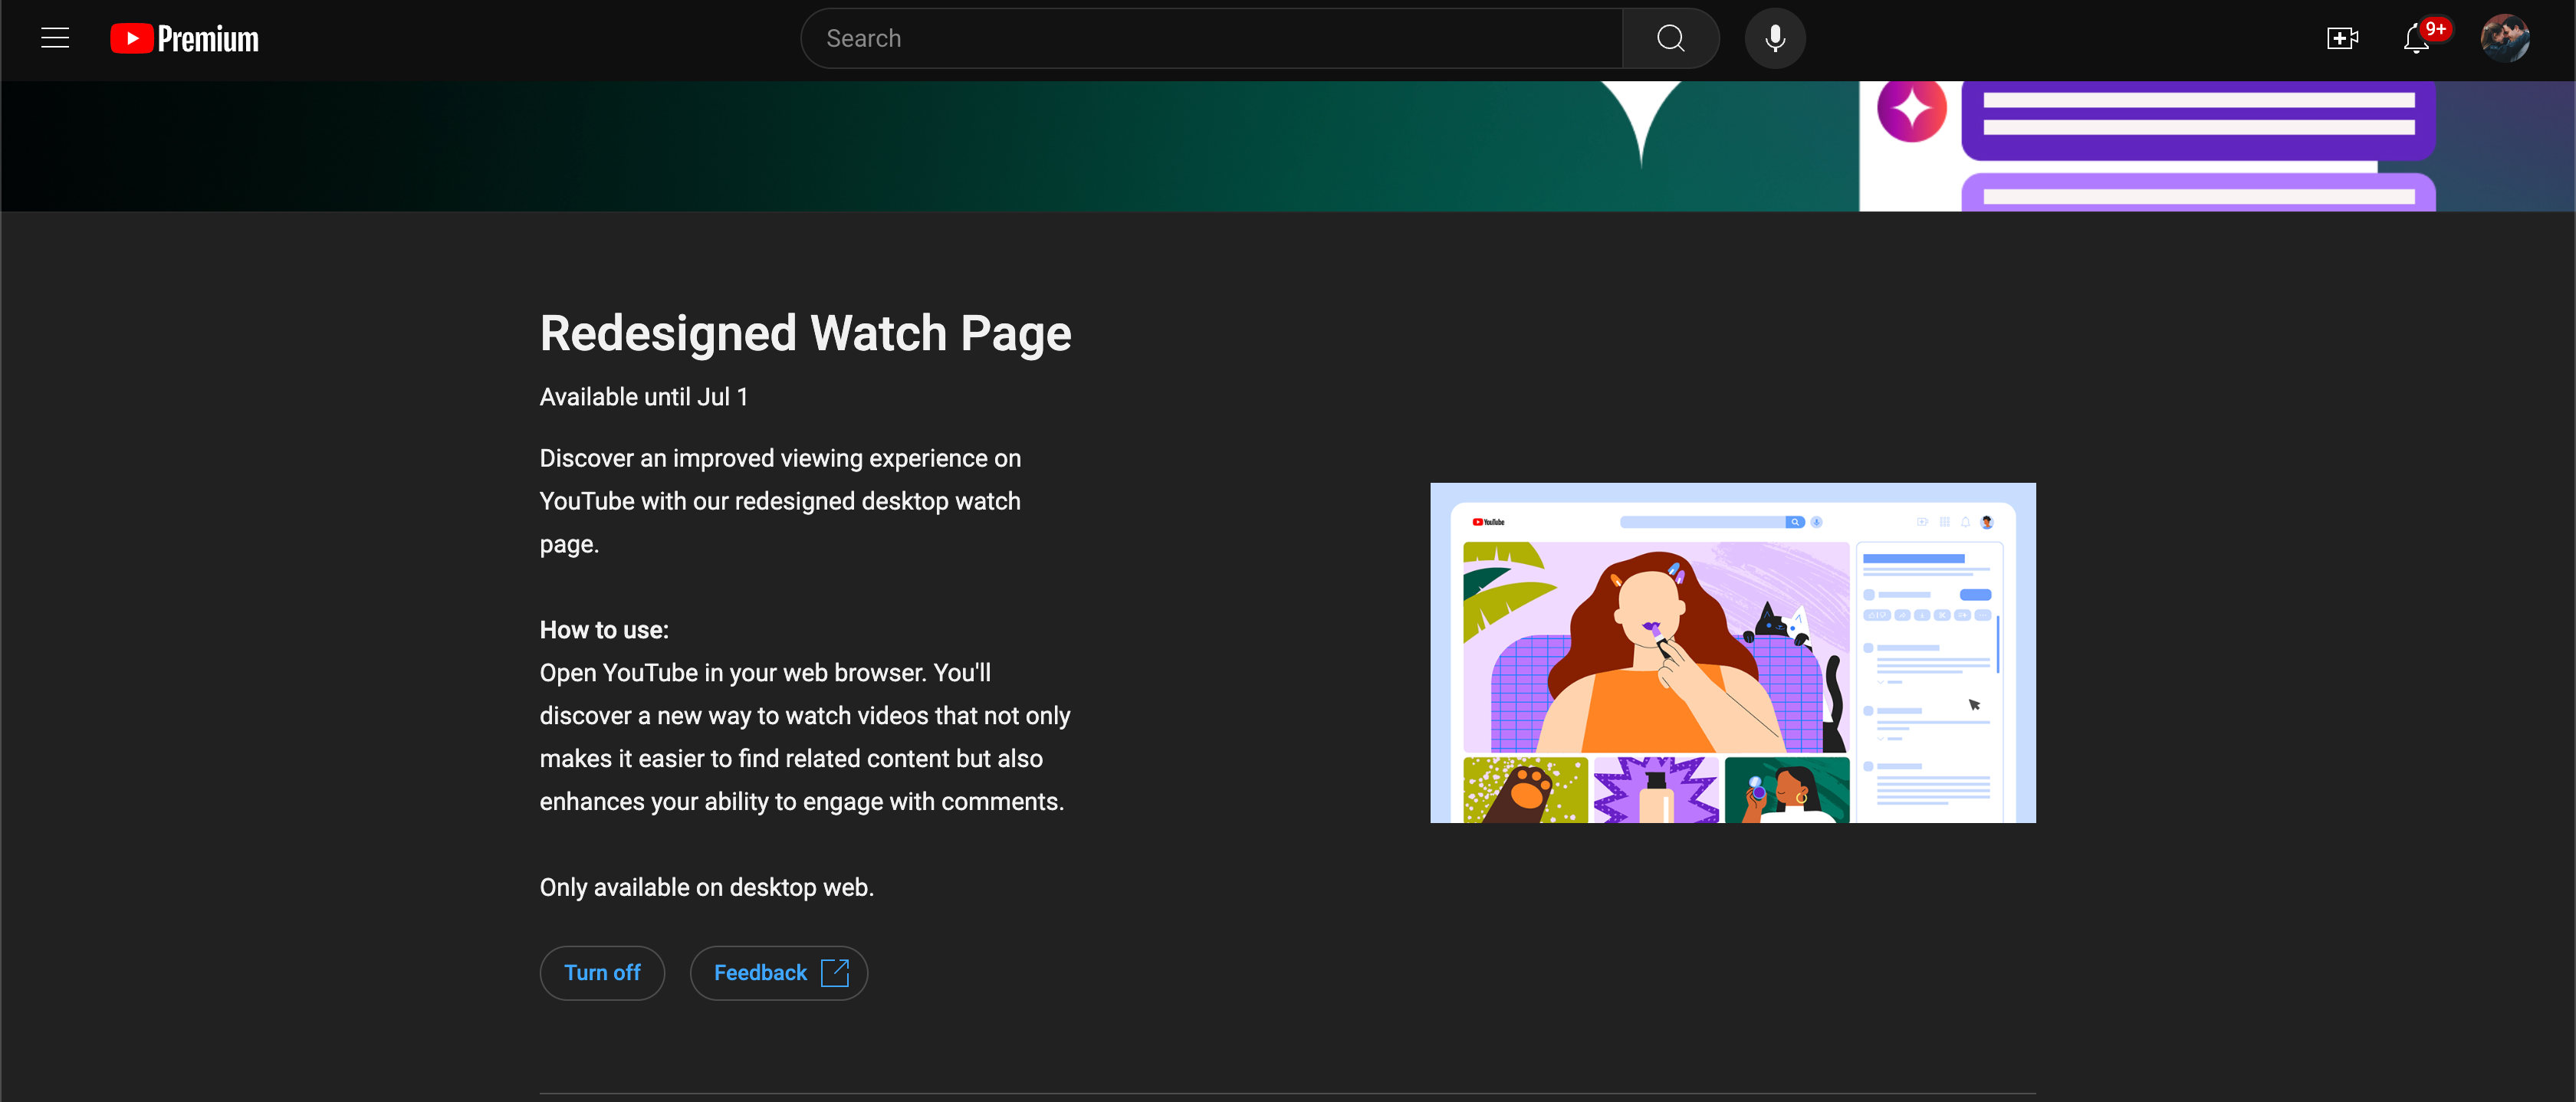Screen dimensions: 2576x1102
Task: Click the top banner illustration
Action: (1288, 146)
